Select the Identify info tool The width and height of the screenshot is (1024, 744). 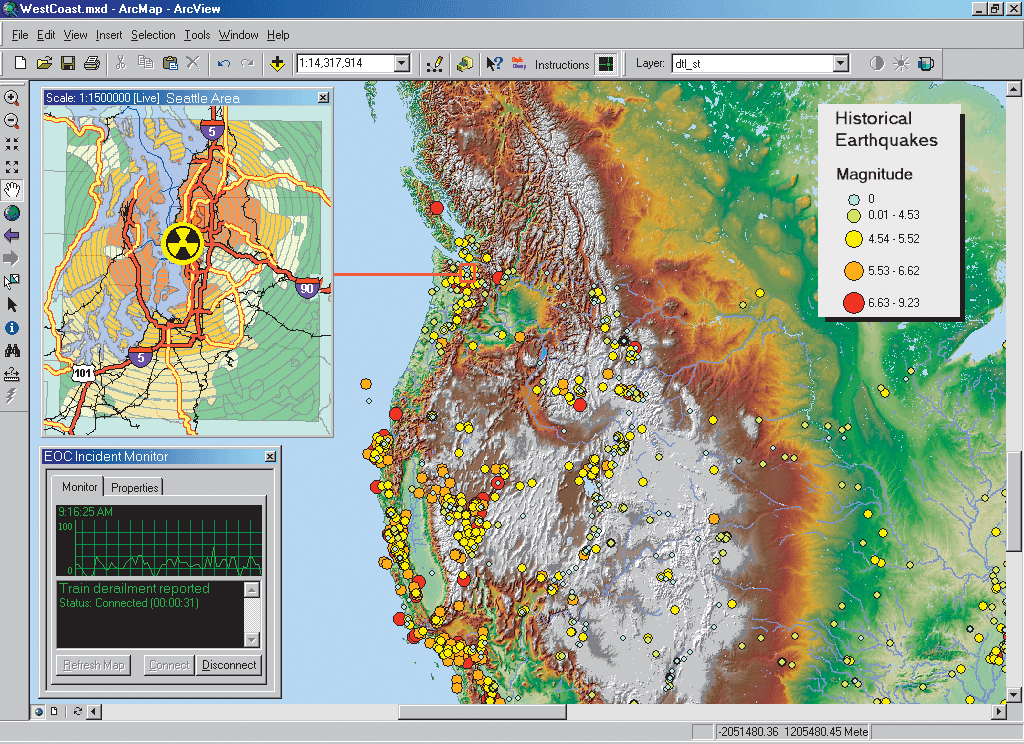[x=12, y=327]
